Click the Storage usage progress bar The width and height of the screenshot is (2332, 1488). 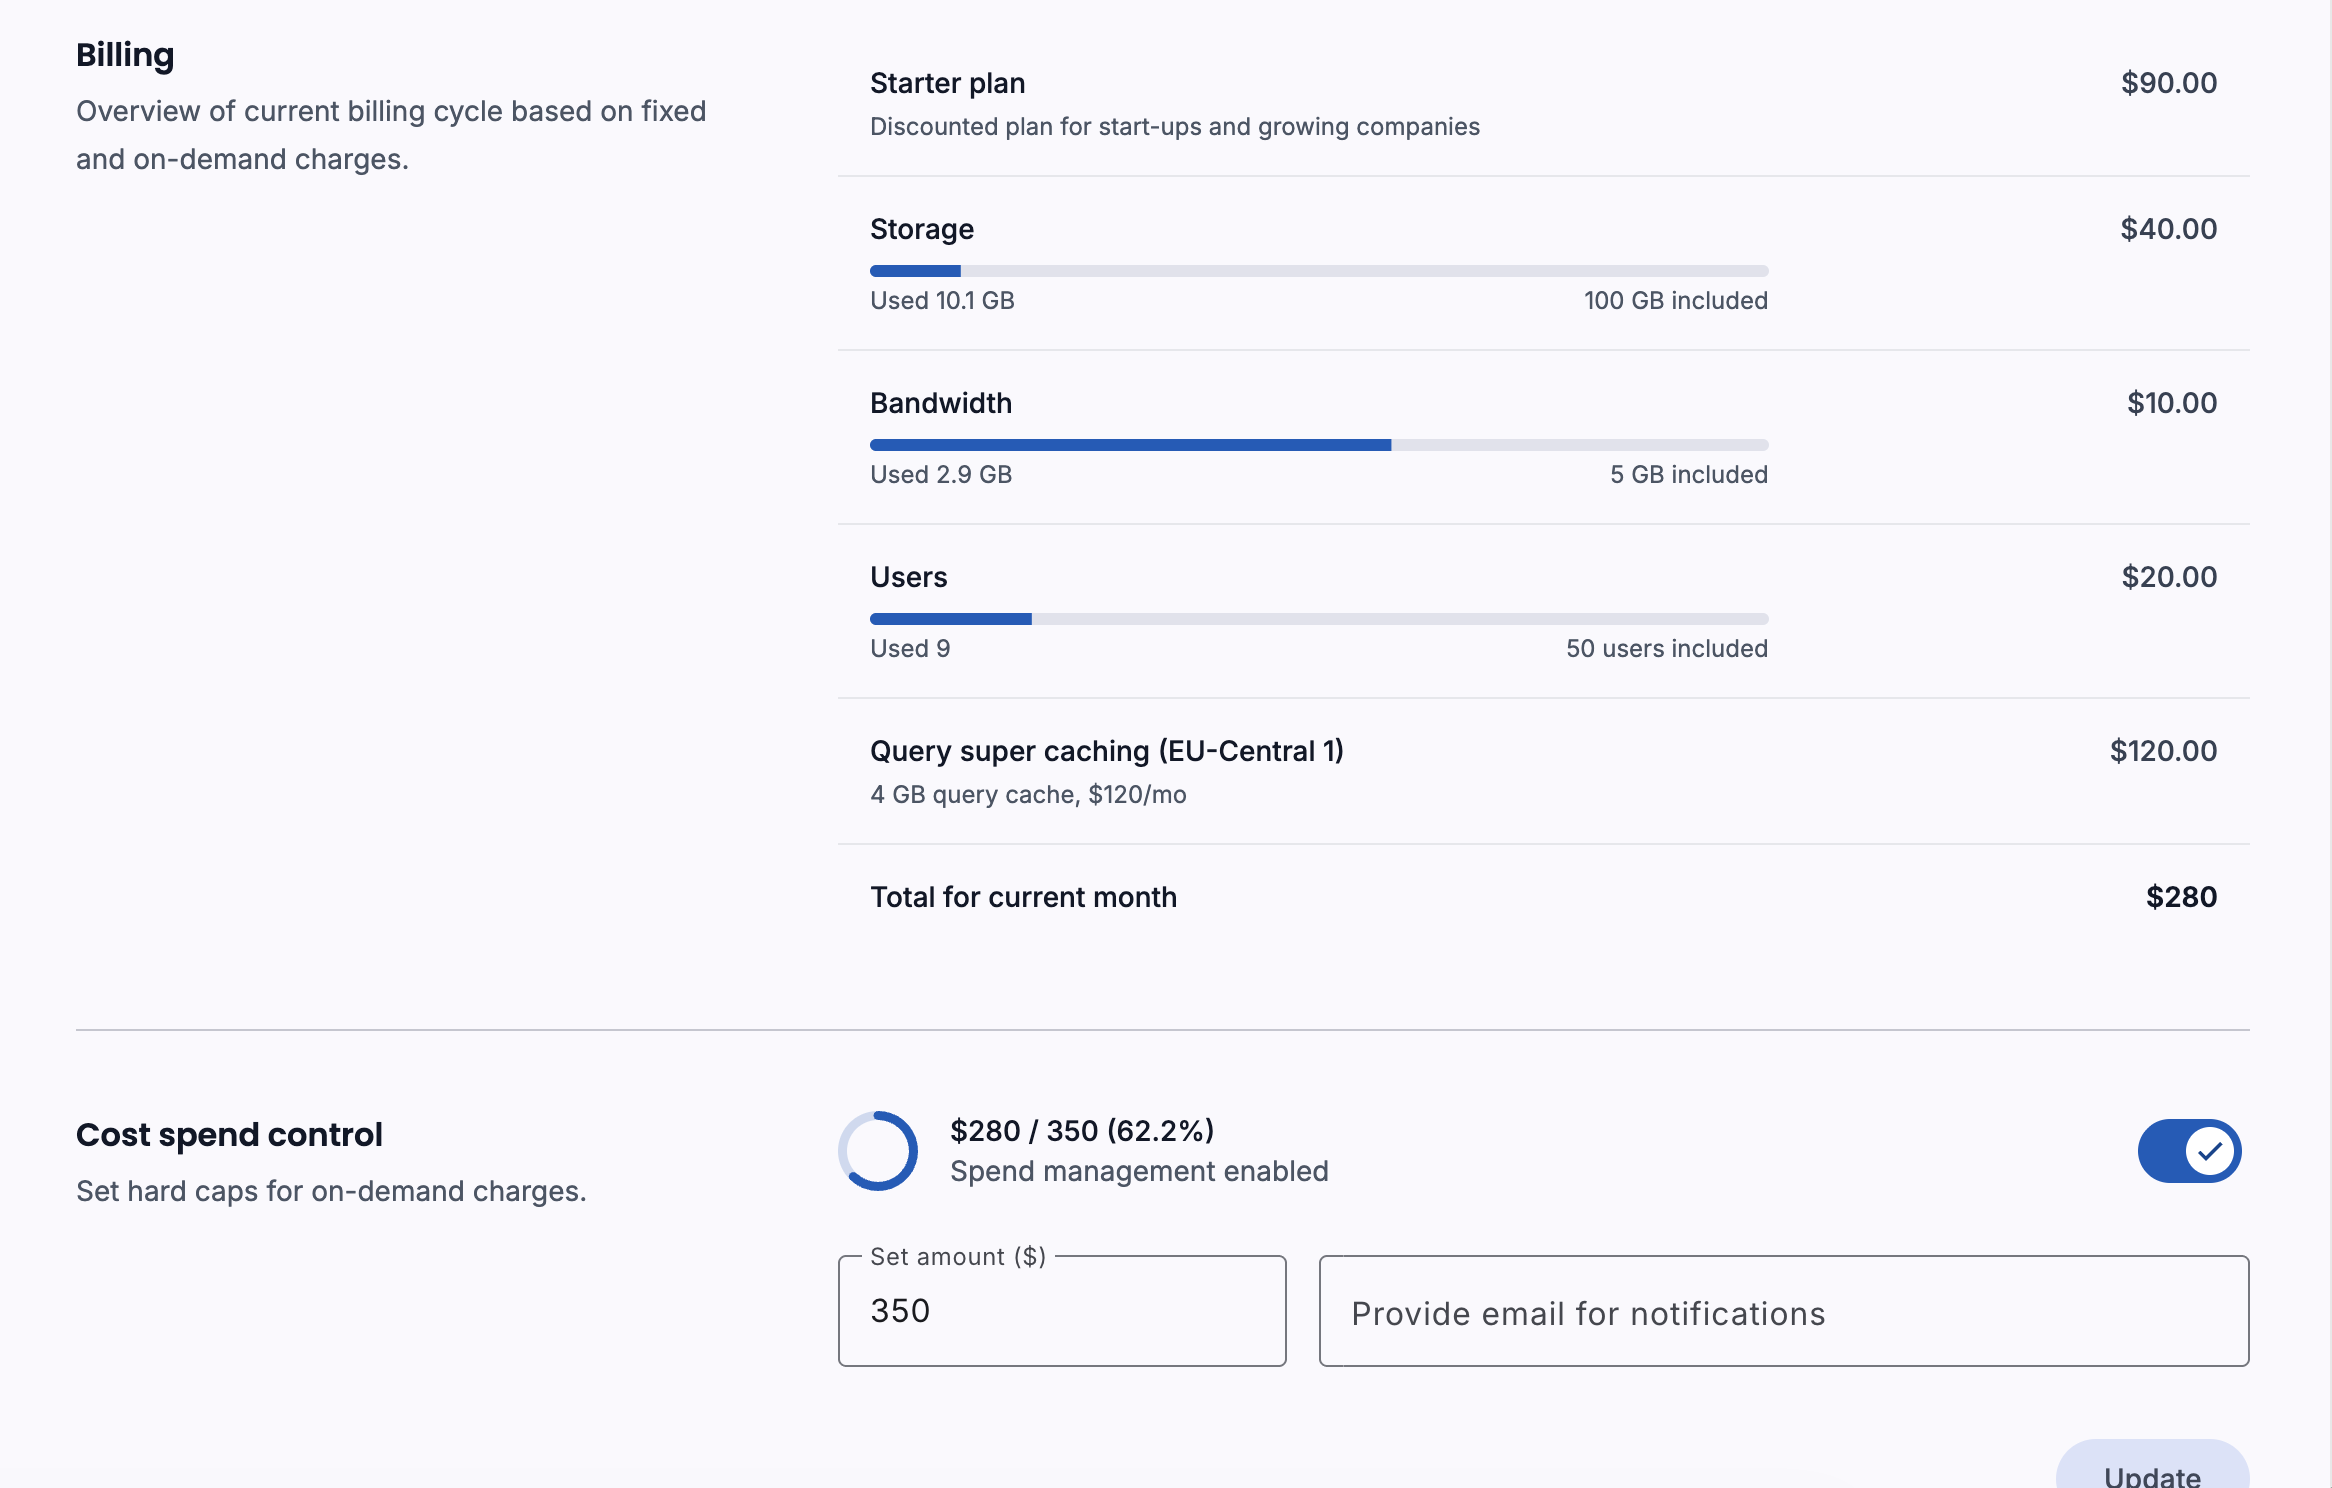[1319, 271]
